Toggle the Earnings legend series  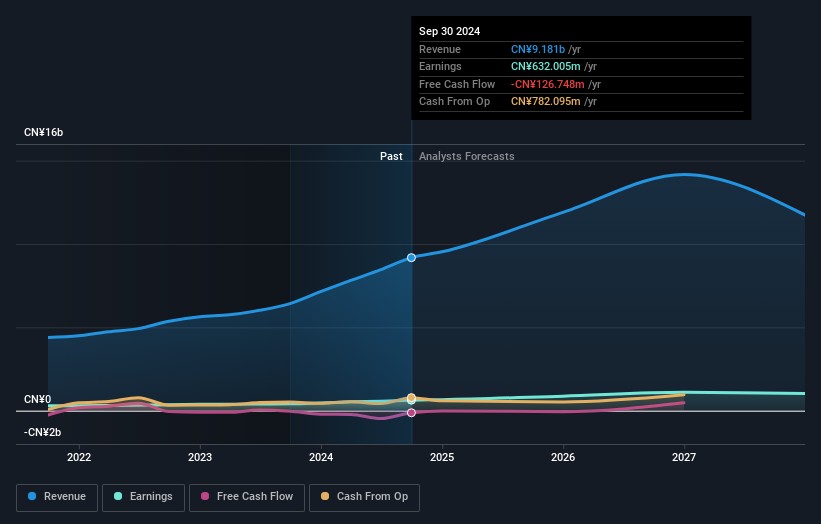pos(143,497)
